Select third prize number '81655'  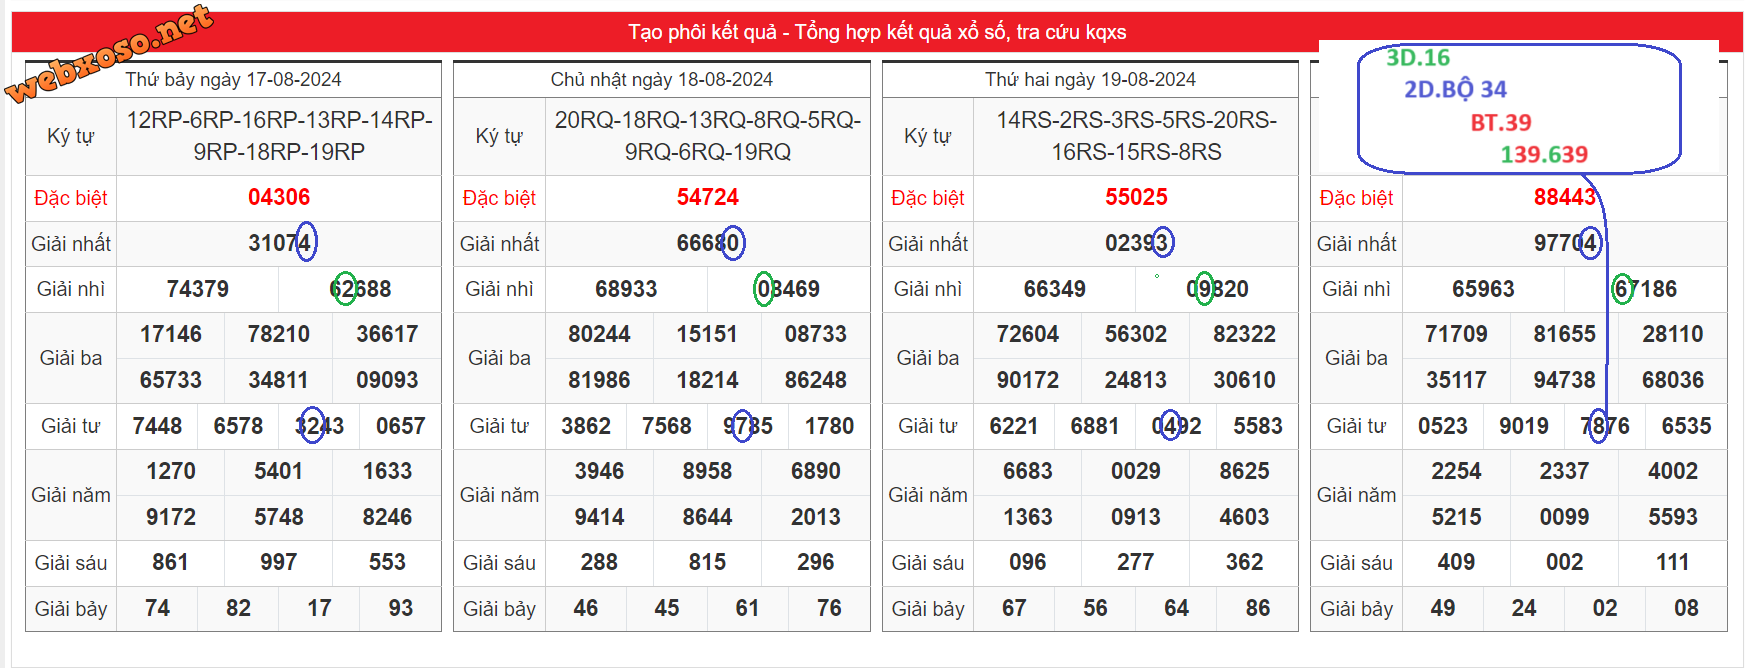point(1564,334)
